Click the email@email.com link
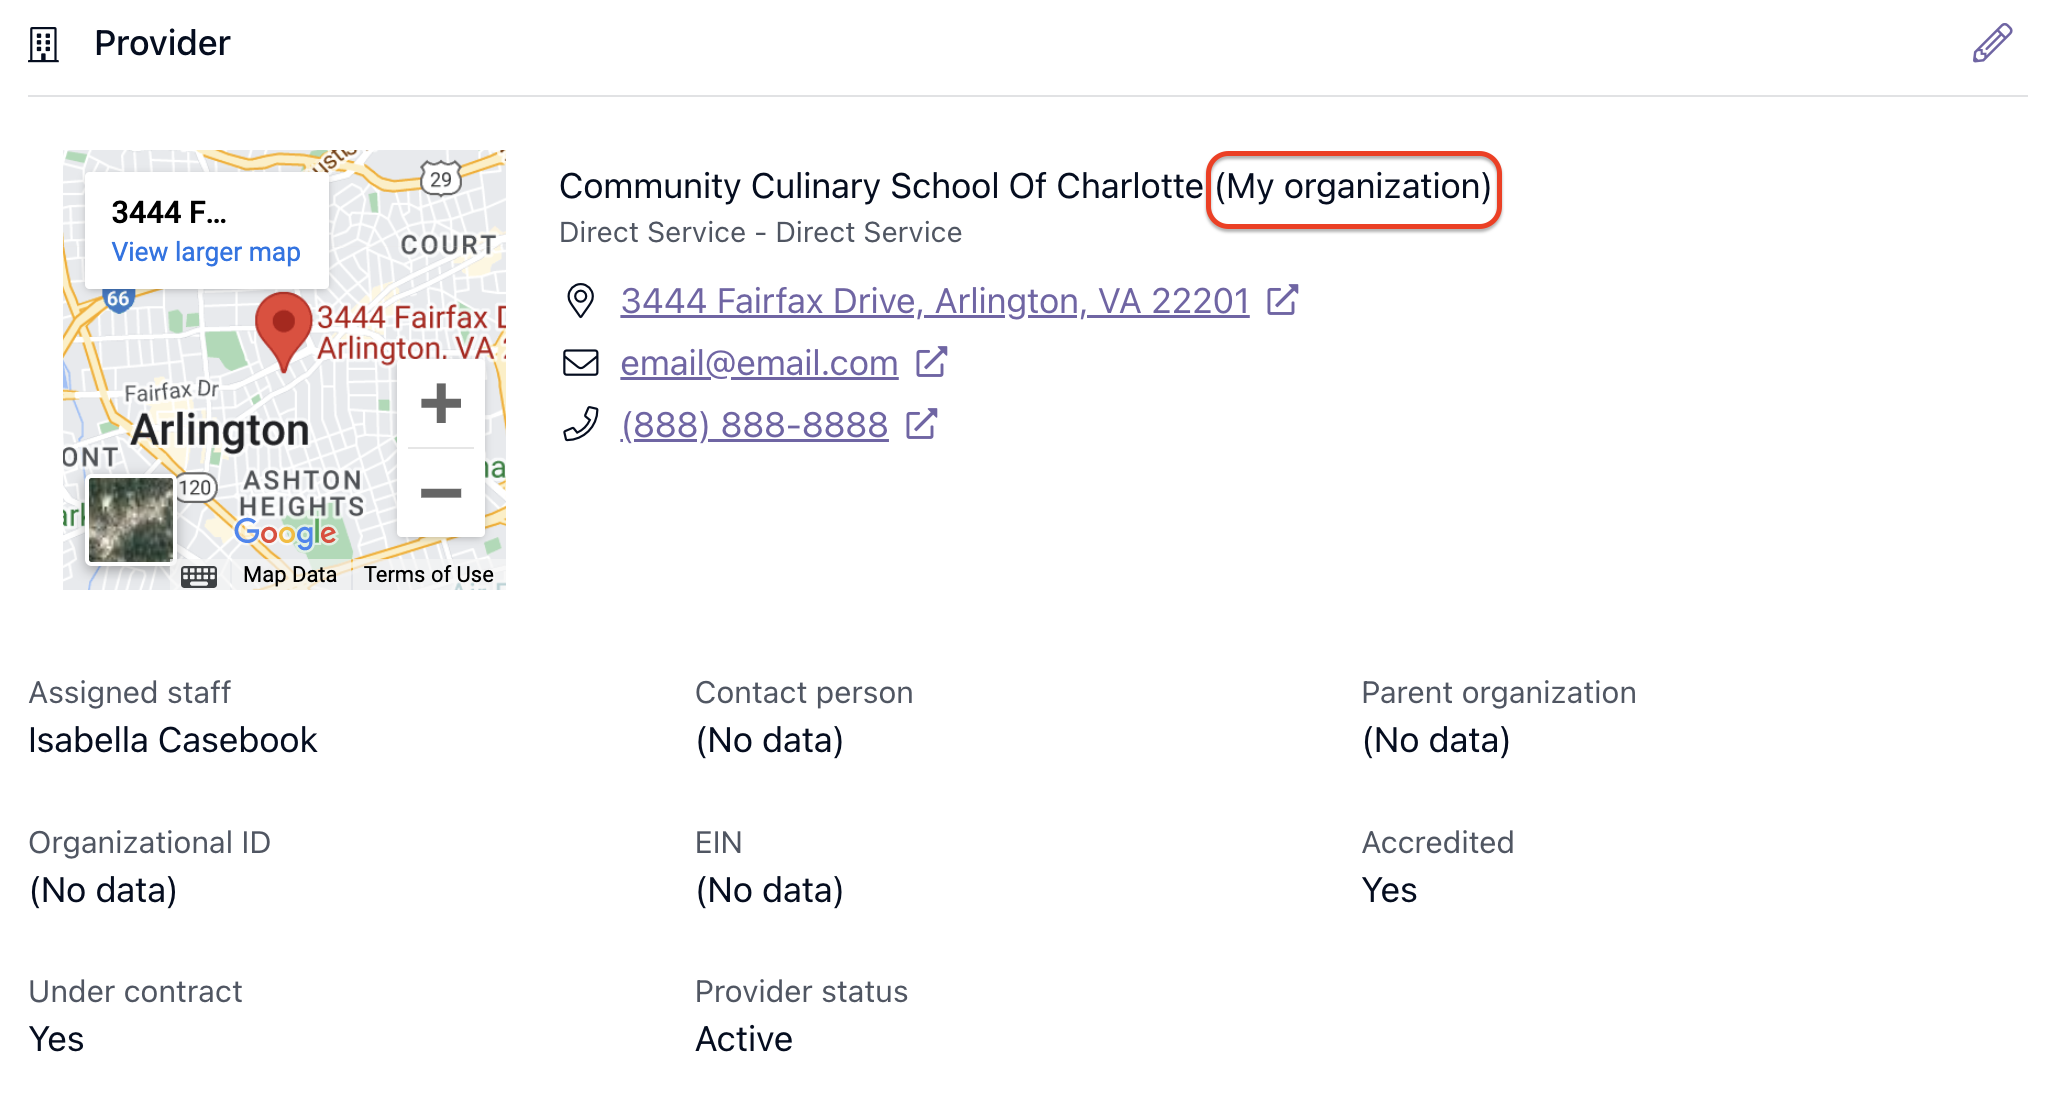This screenshot has height=1118, width=2070. tap(759, 362)
